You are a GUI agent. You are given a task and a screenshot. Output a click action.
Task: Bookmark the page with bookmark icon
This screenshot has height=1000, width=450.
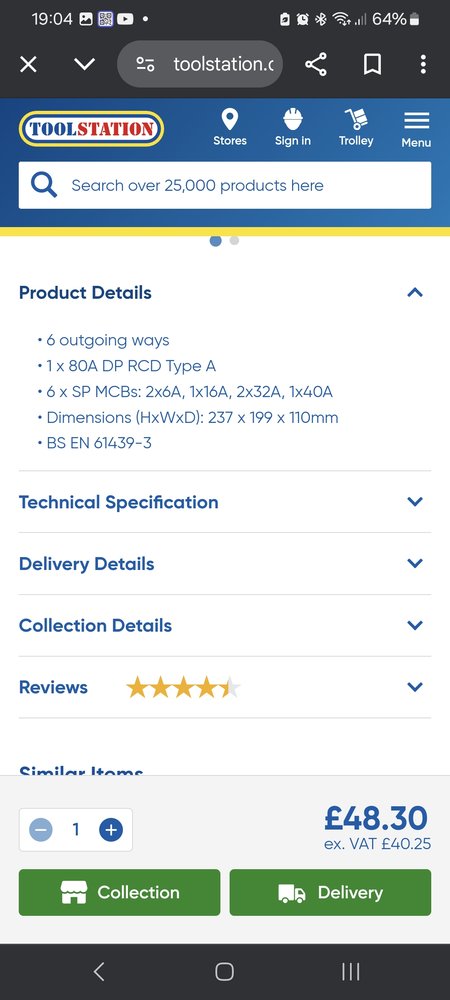click(372, 64)
